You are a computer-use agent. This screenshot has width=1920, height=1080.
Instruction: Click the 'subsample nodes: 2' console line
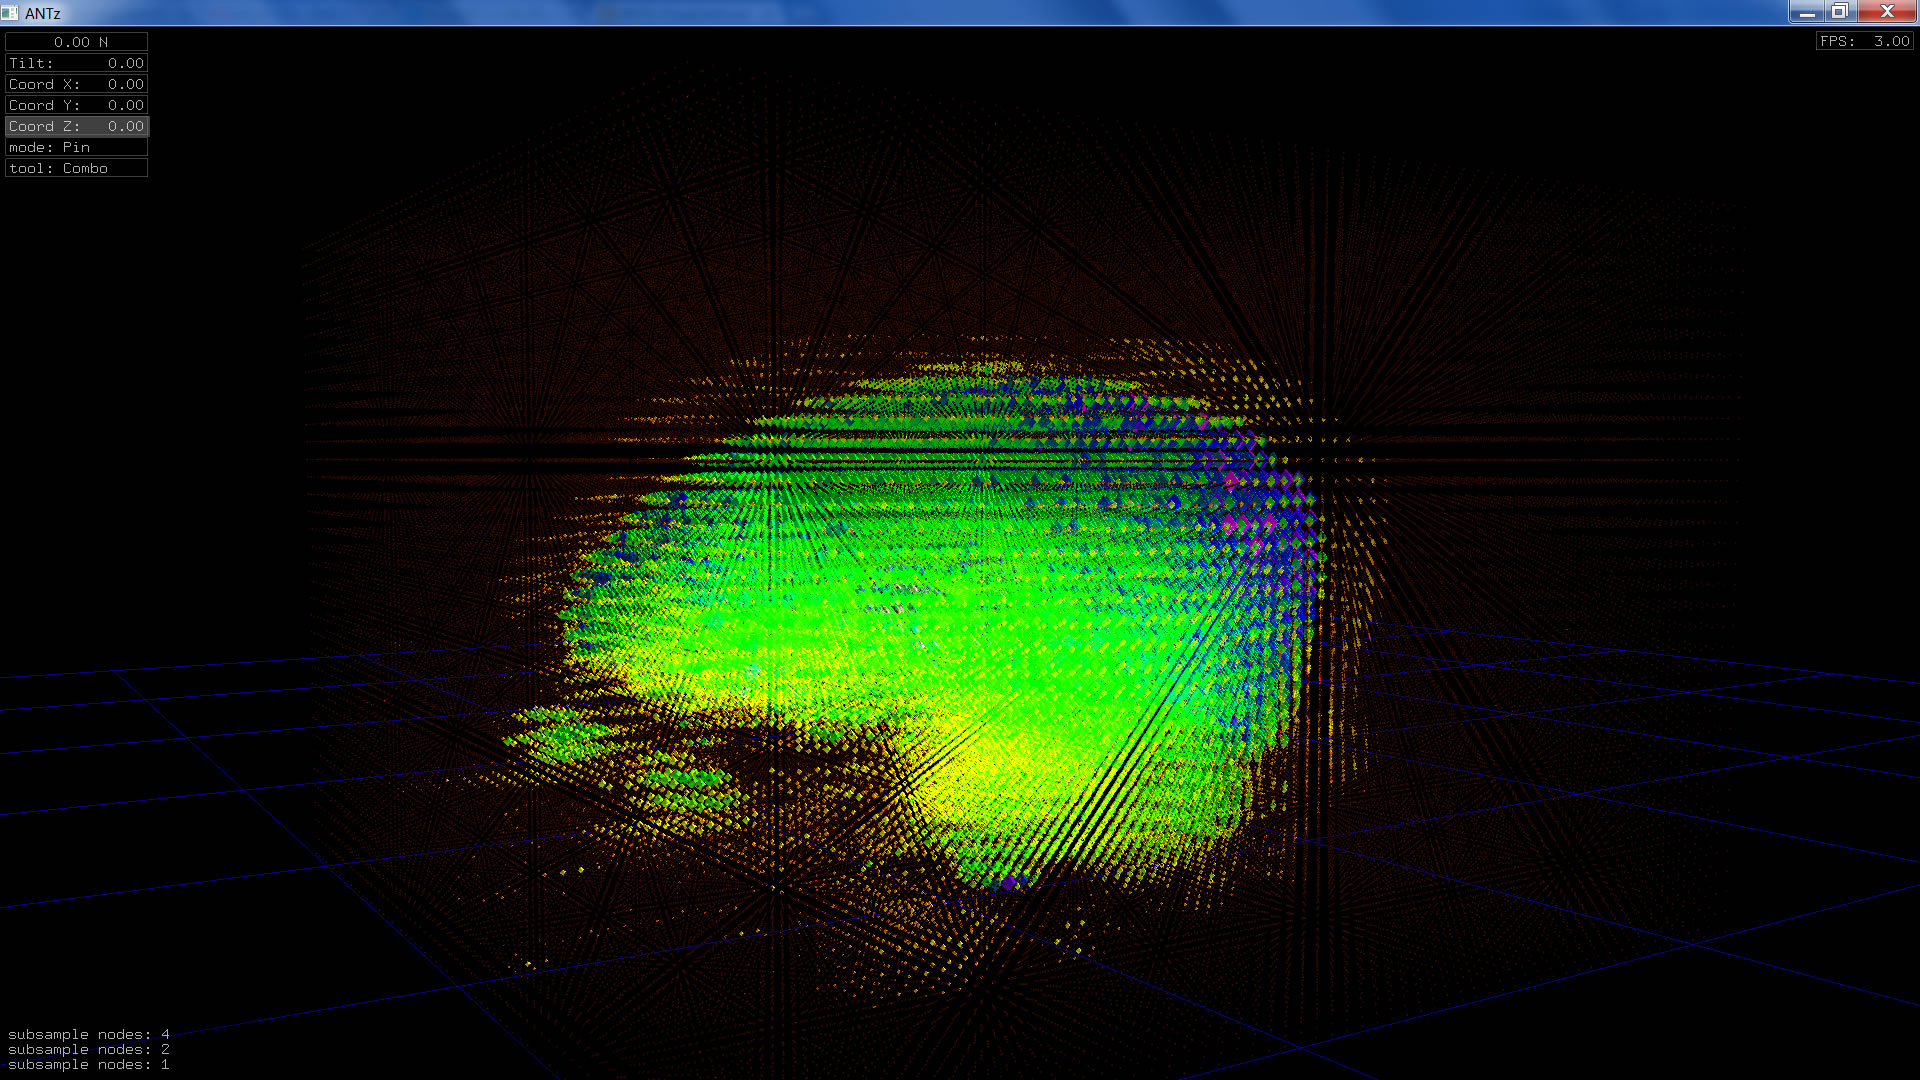click(x=89, y=1049)
